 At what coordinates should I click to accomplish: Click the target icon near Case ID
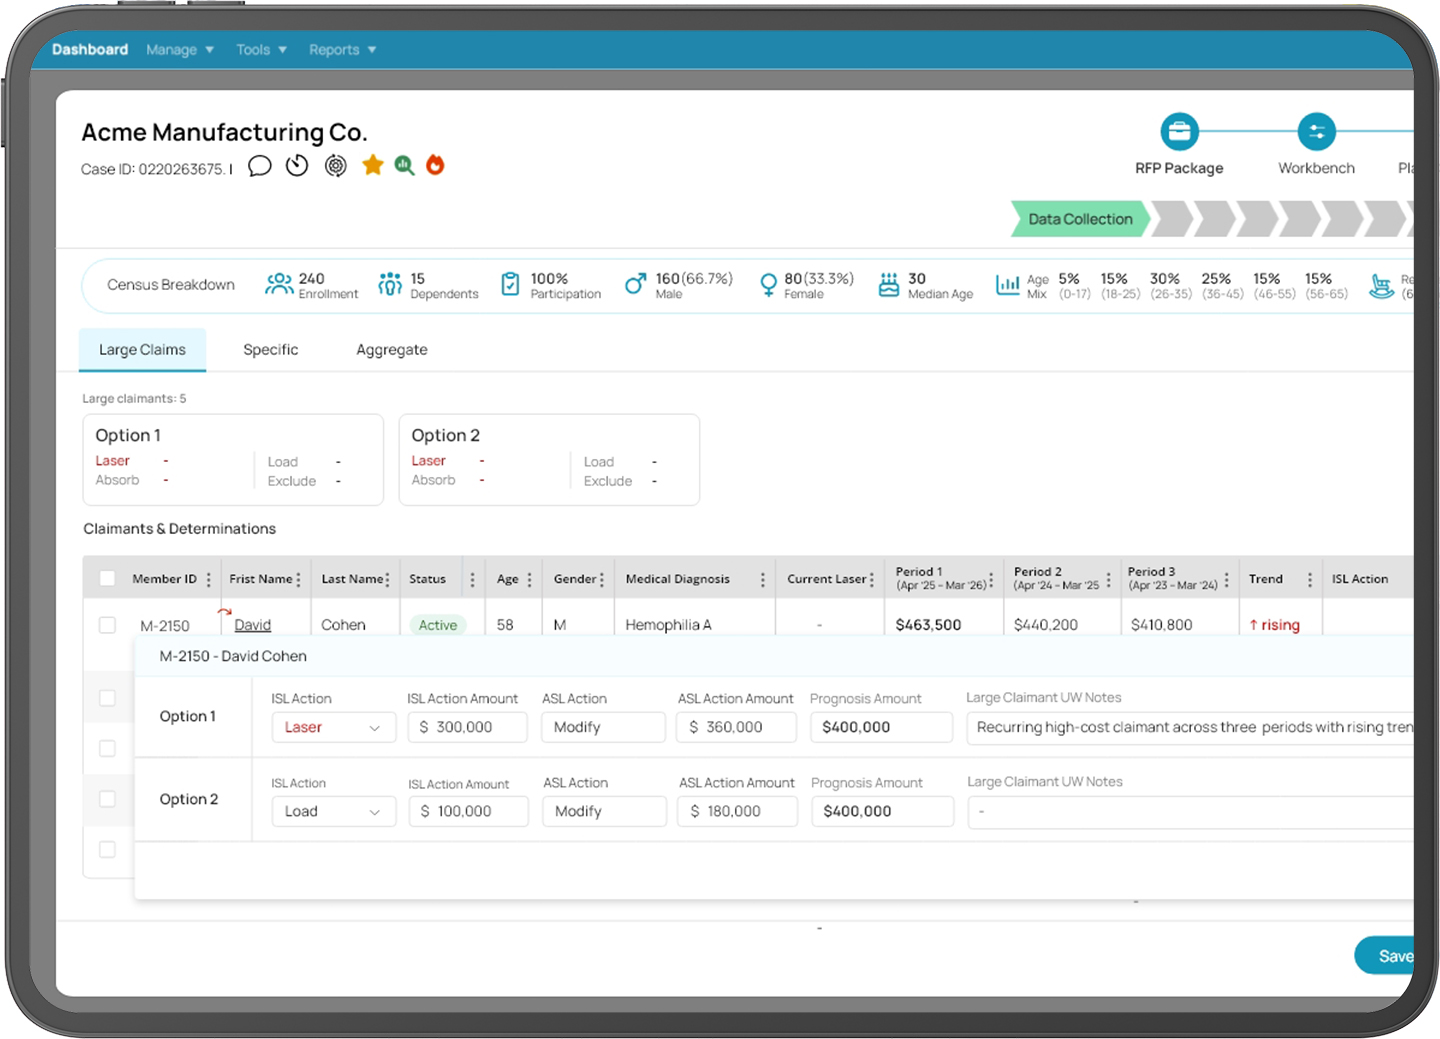(x=336, y=166)
